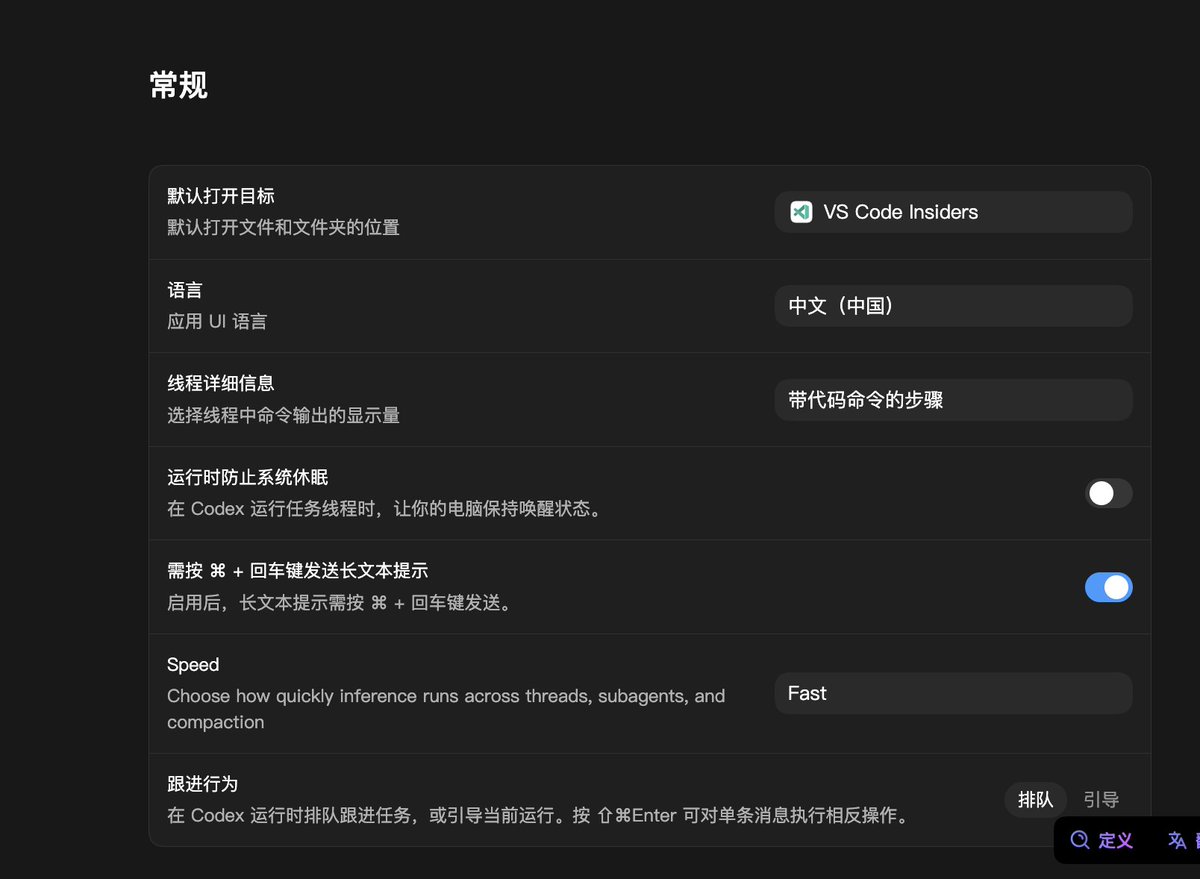Click the 线程详细信息 setting title
1200x879 pixels.
[220, 383]
